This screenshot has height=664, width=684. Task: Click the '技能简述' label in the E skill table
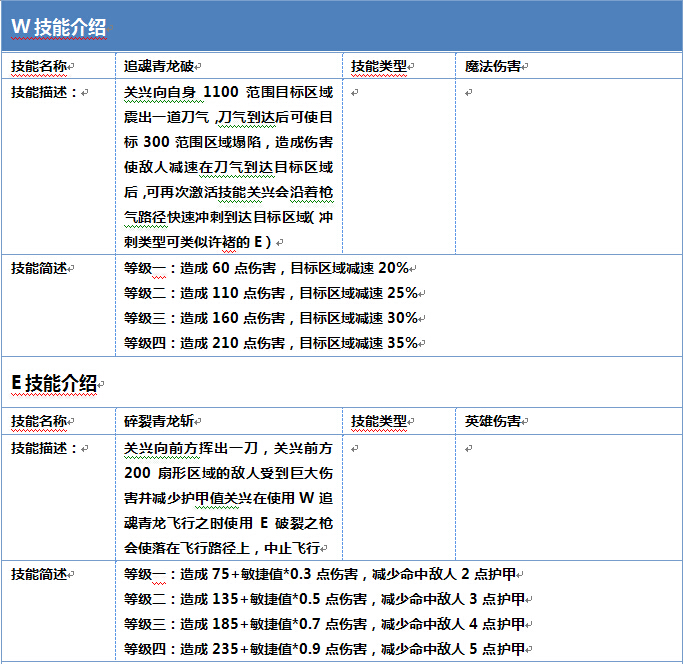tap(39, 574)
